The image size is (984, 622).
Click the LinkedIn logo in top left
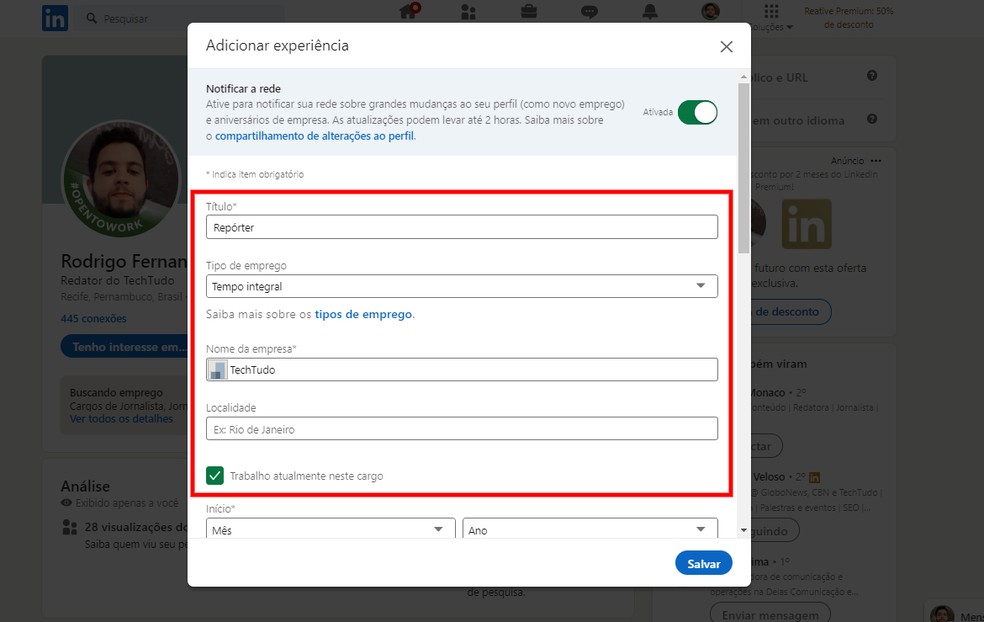click(55, 17)
